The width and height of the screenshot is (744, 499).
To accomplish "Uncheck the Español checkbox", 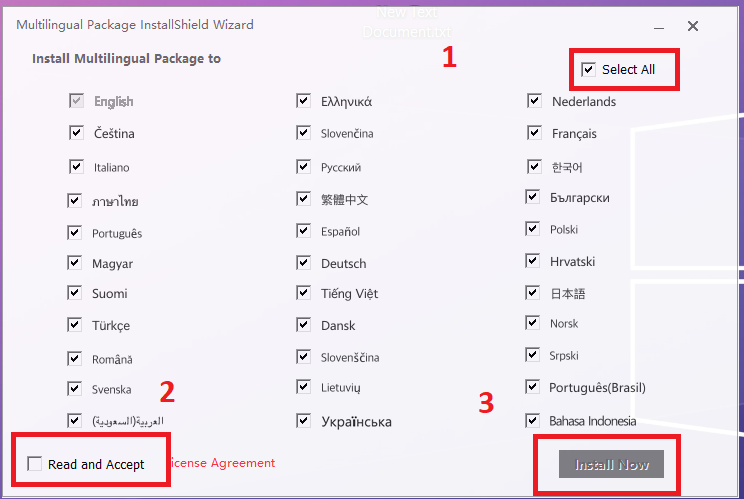I will 304,231.
